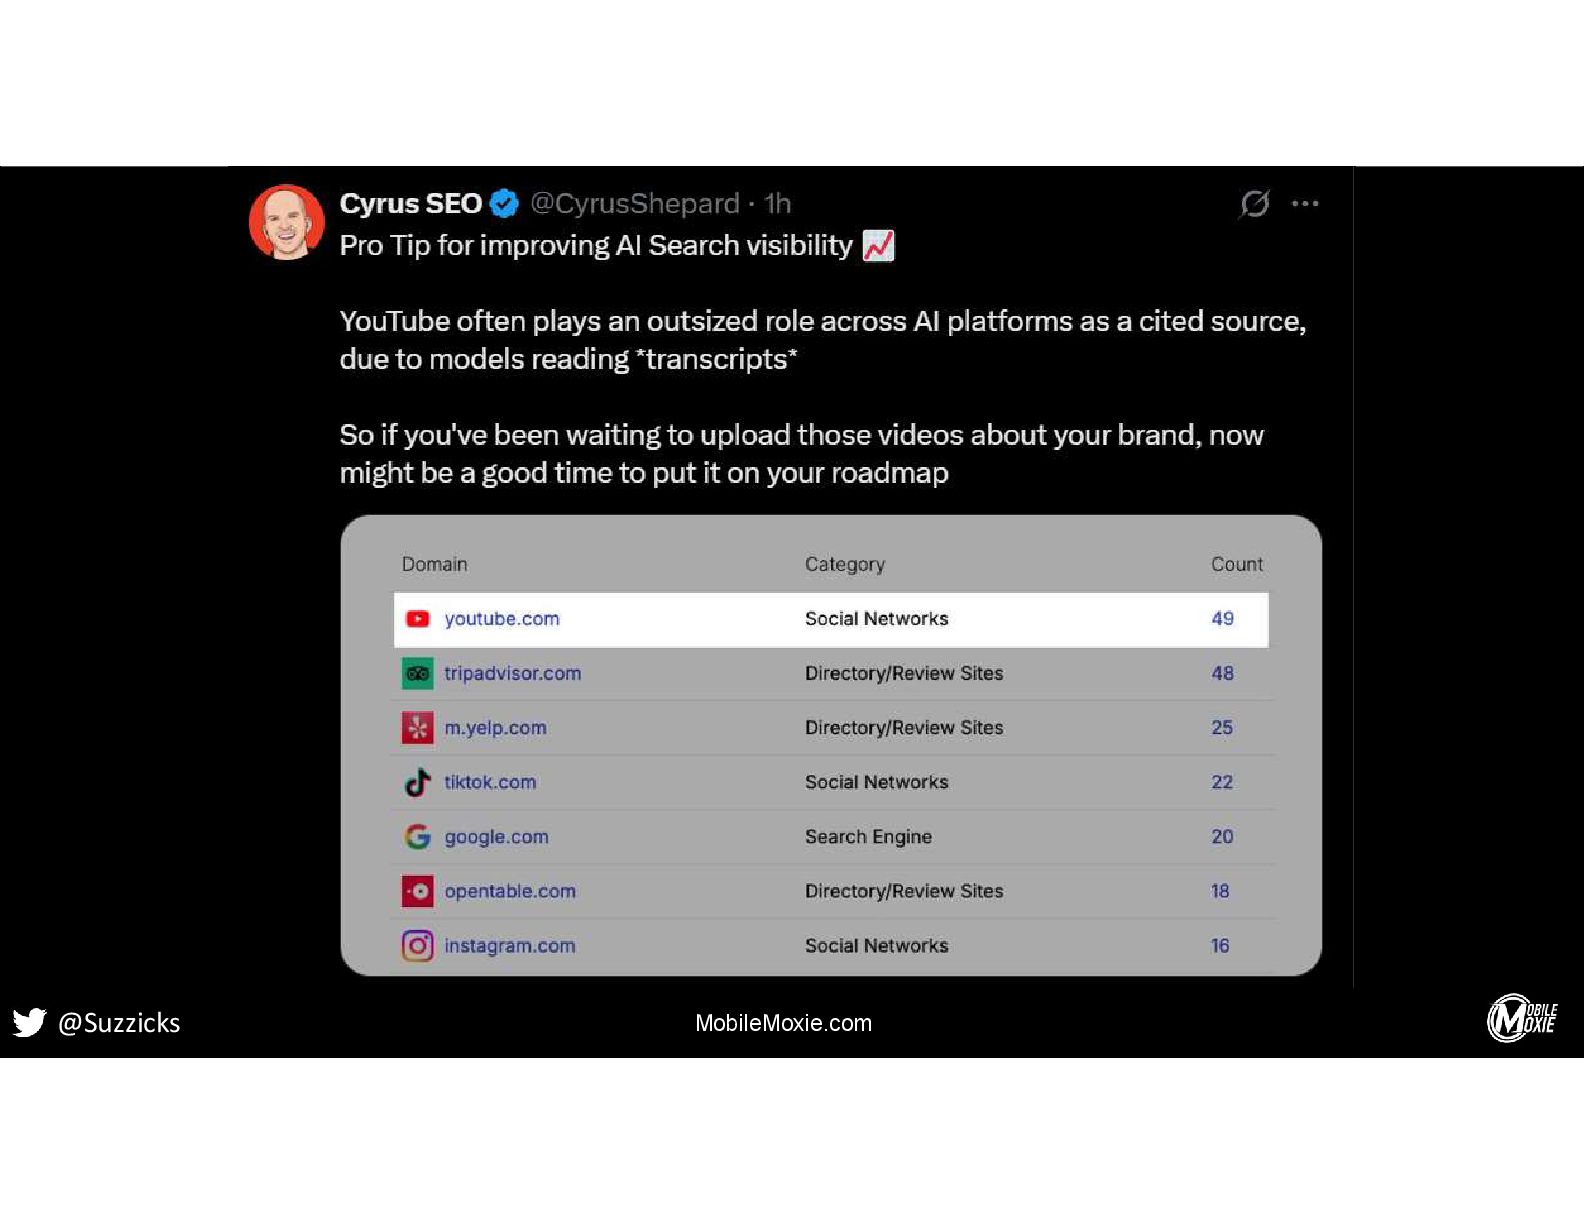Click the Instagram logo icon

(x=418, y=946)
